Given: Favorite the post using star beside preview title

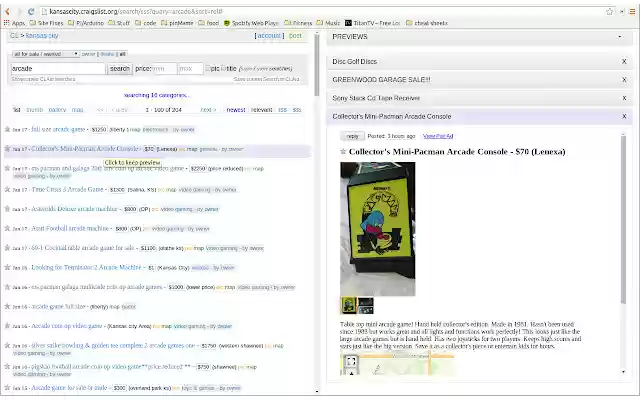Looking at the screenshot, I should point(343,152).
